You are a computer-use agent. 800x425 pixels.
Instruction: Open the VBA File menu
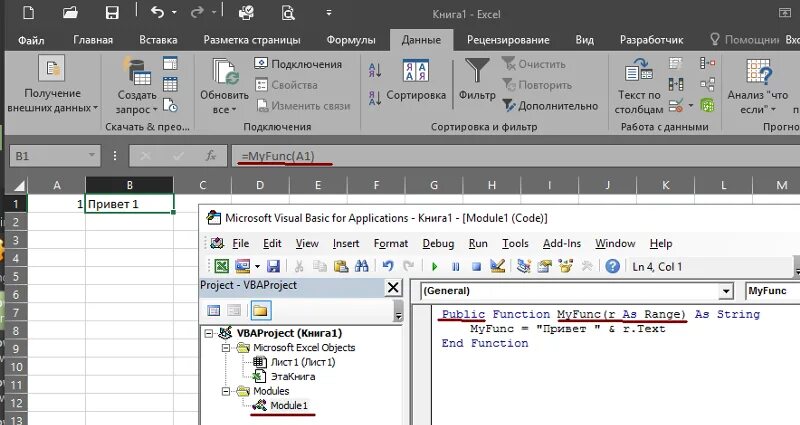[x=240, y=243]
